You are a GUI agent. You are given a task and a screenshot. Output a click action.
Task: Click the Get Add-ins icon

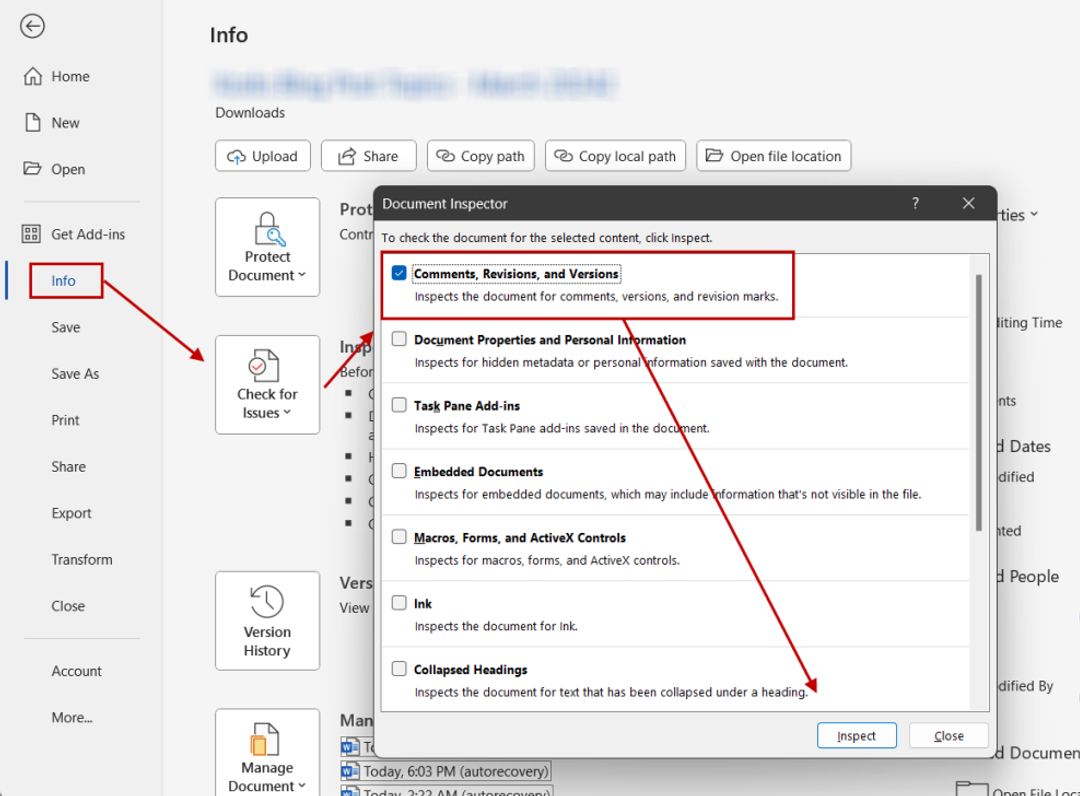coord(30,234)
